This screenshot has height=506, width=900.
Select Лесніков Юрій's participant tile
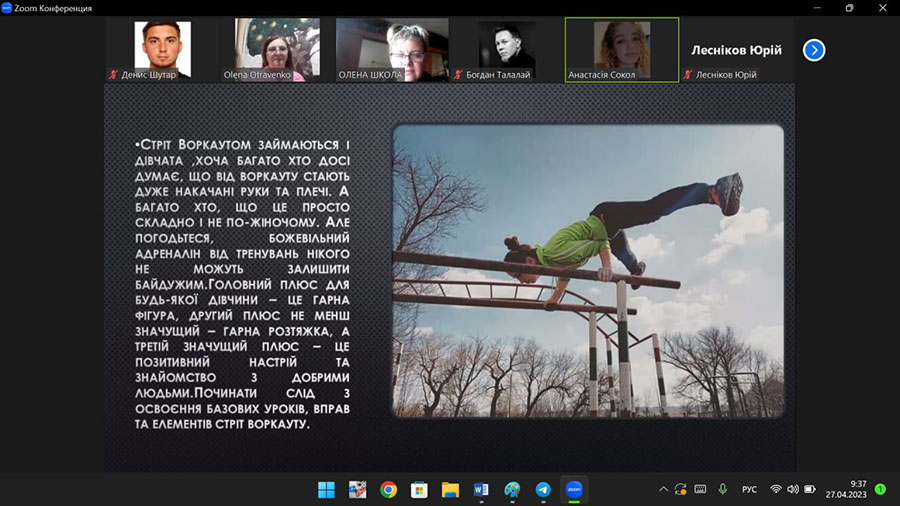737,50
